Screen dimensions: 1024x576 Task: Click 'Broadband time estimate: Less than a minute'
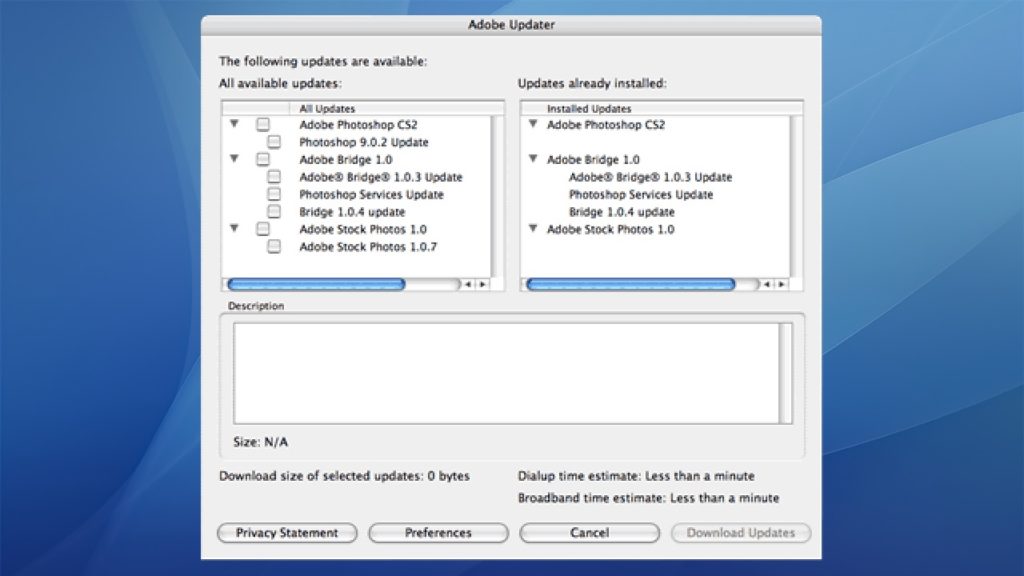(648, 498)
